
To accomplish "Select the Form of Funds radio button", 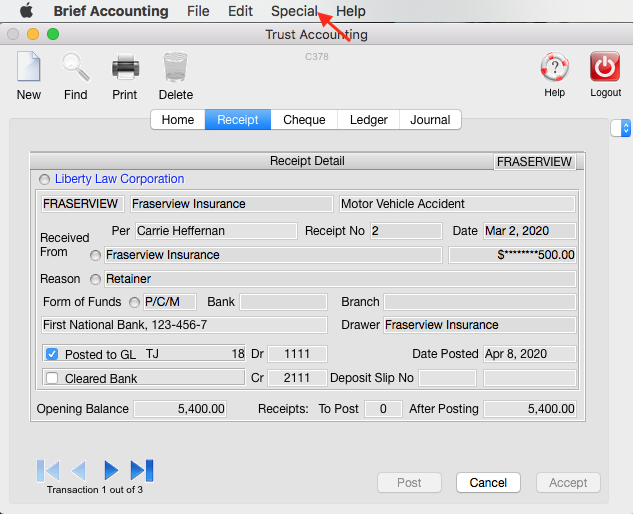I will (134, 302).
